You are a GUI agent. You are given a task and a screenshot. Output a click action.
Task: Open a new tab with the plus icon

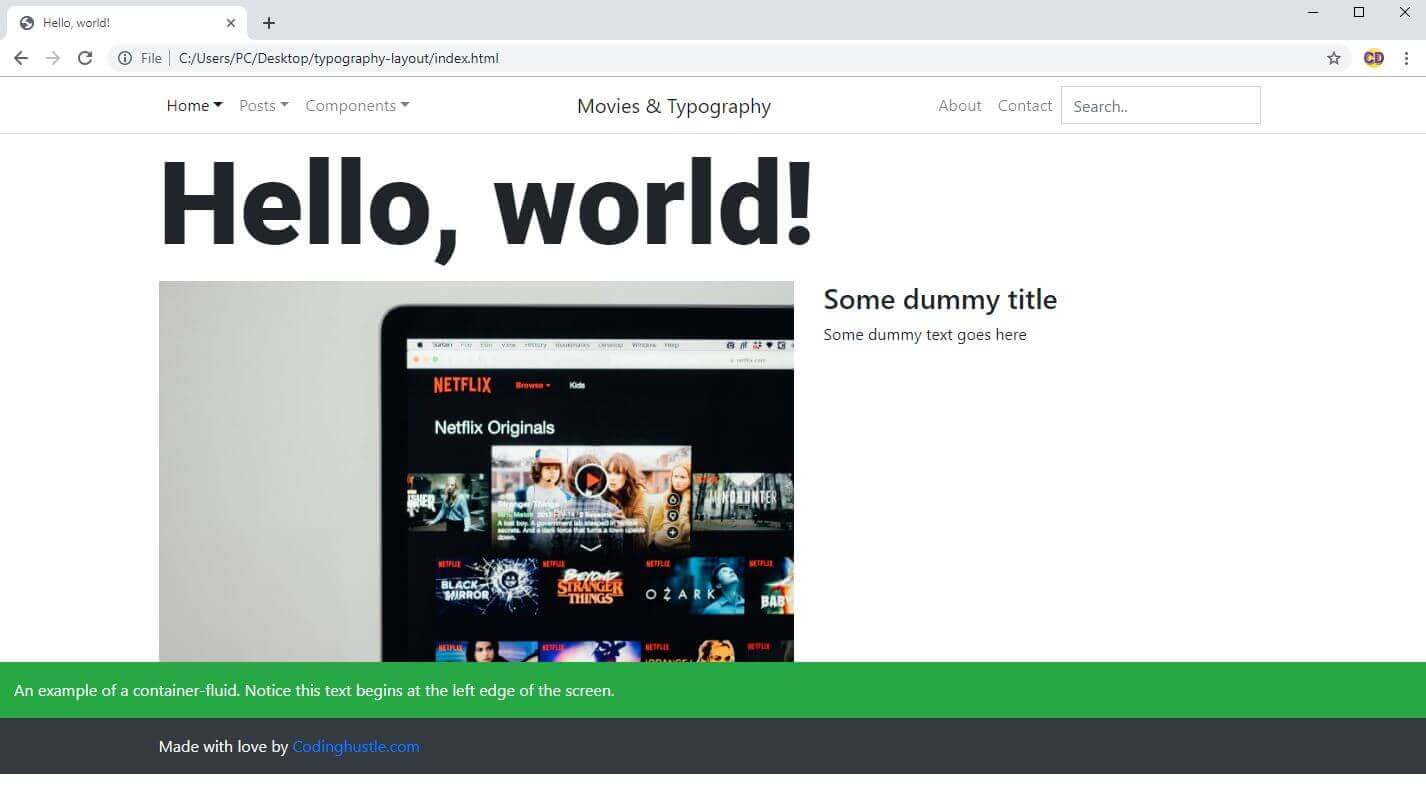tap(268, 23)
